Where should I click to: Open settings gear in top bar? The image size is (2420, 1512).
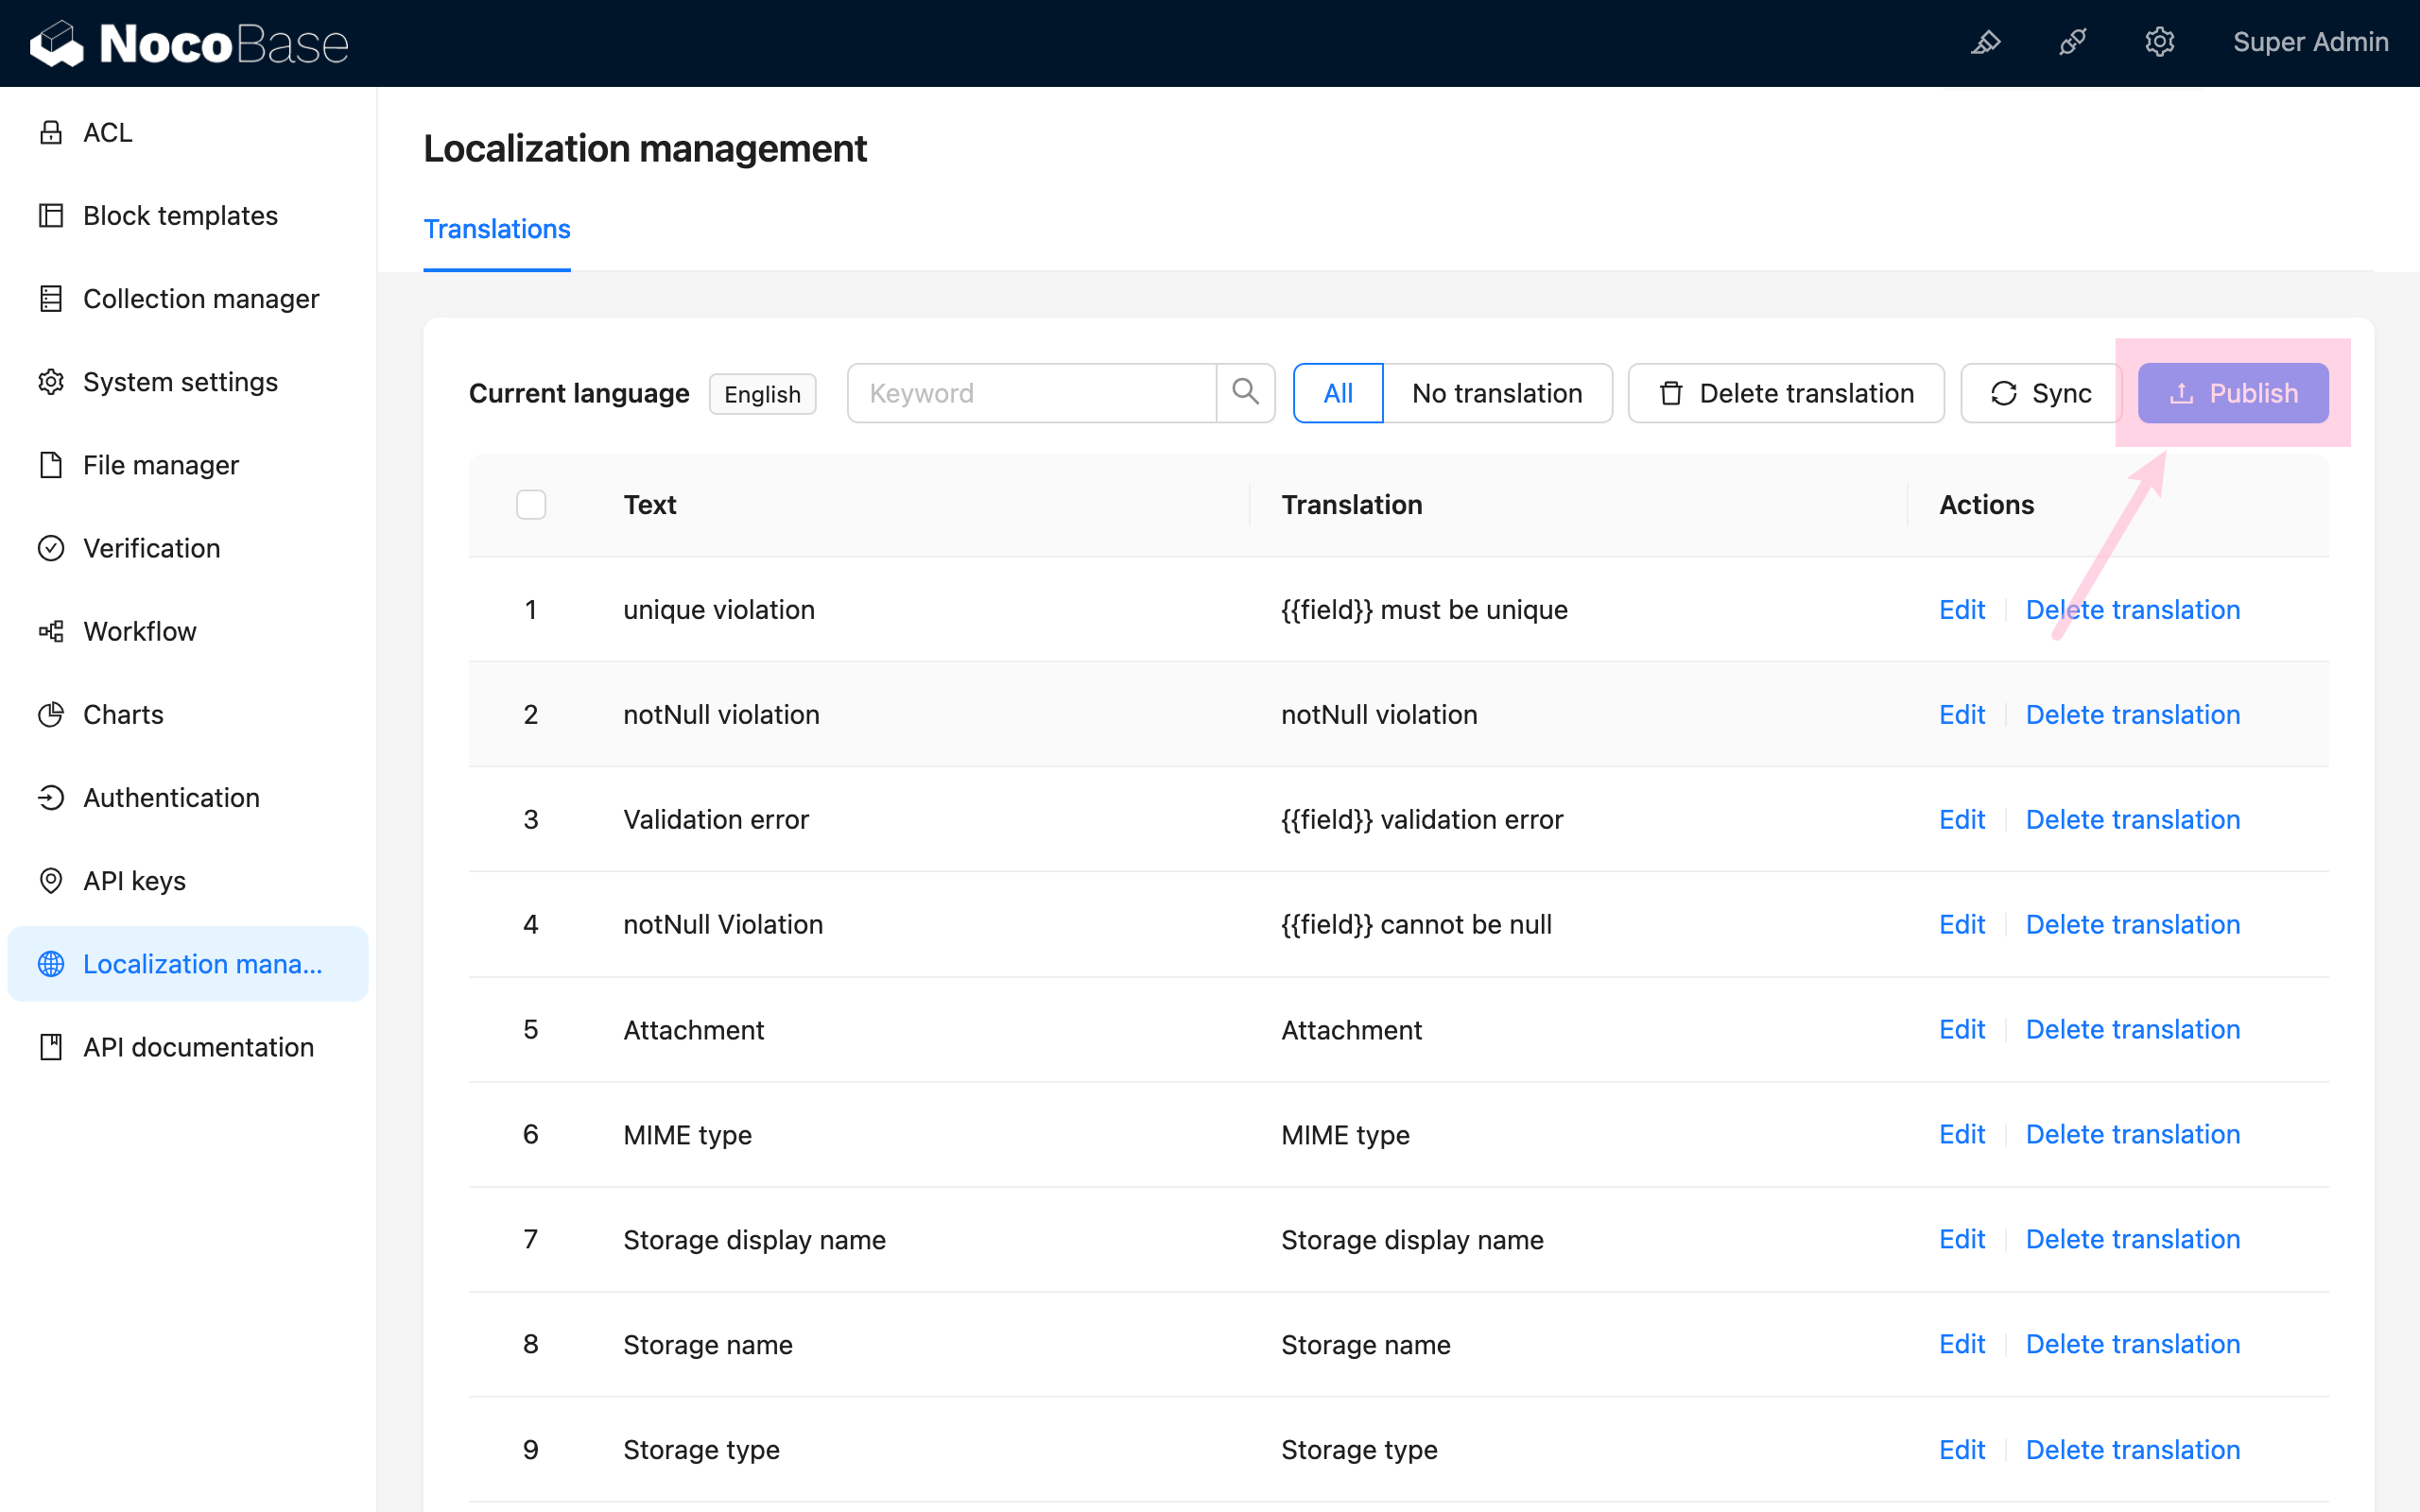[2159, 42]
